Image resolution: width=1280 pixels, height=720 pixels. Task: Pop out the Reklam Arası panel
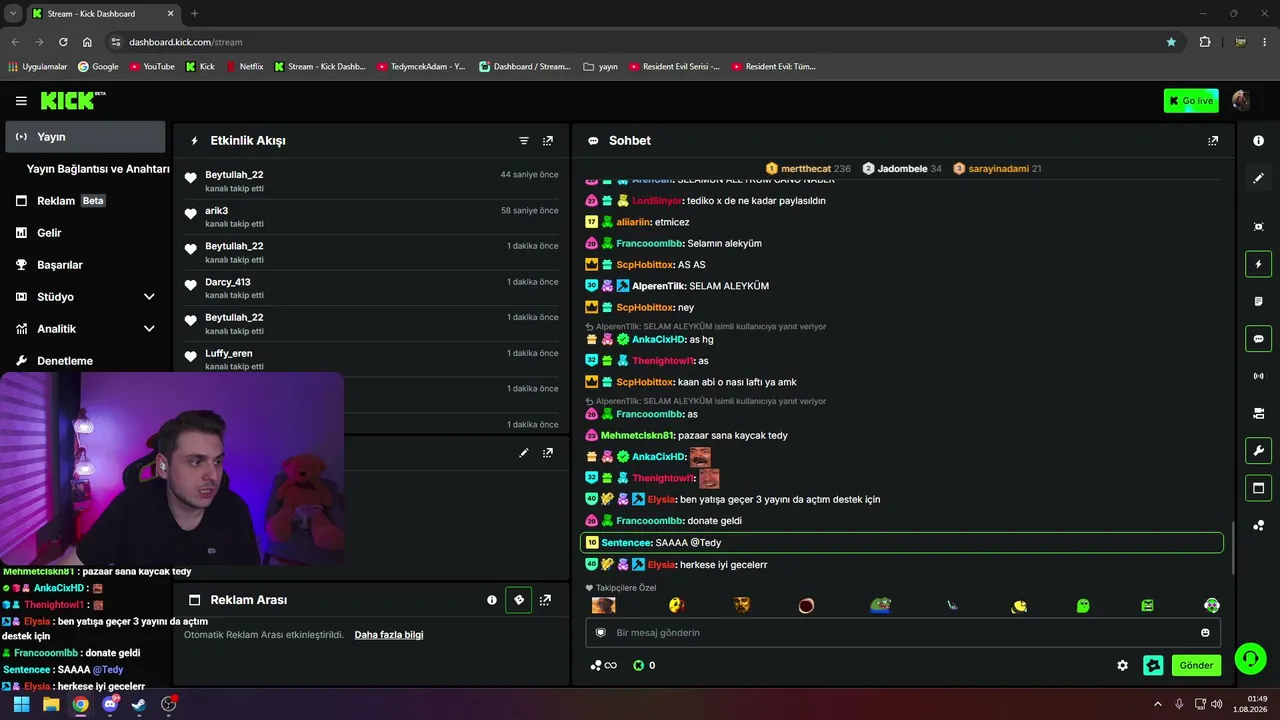(x=545, y=600)
